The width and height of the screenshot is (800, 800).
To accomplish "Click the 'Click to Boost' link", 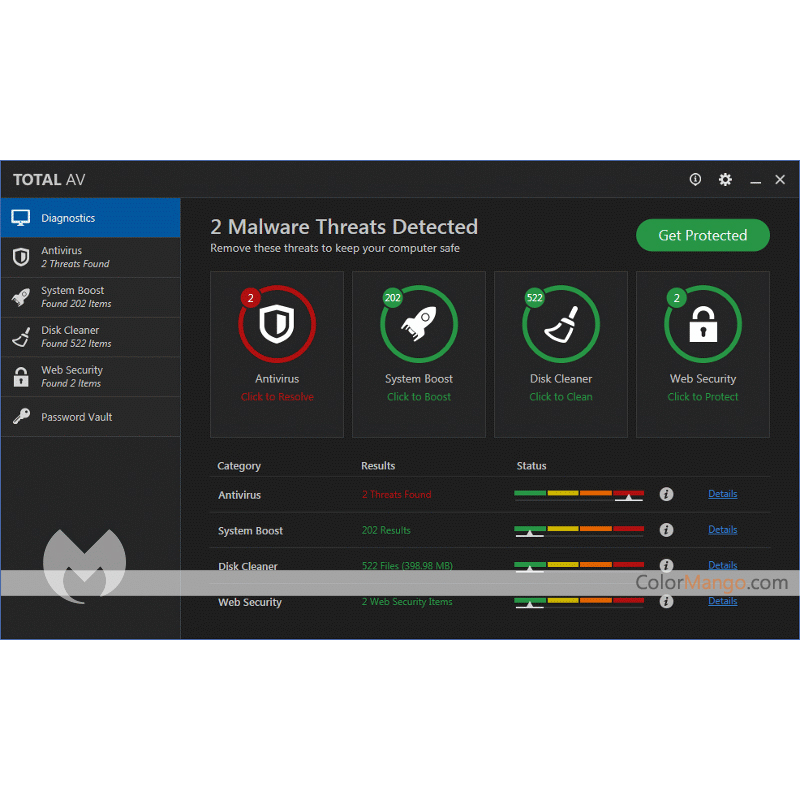I will pos(419,396).
